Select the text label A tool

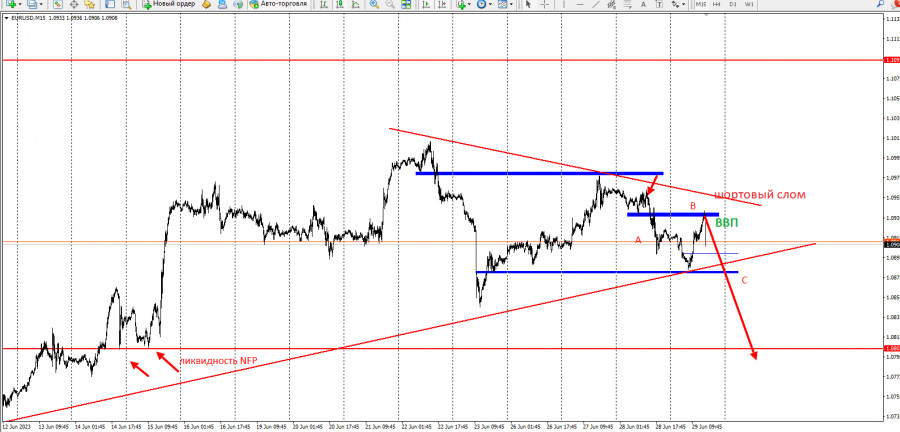coord(643,4)
